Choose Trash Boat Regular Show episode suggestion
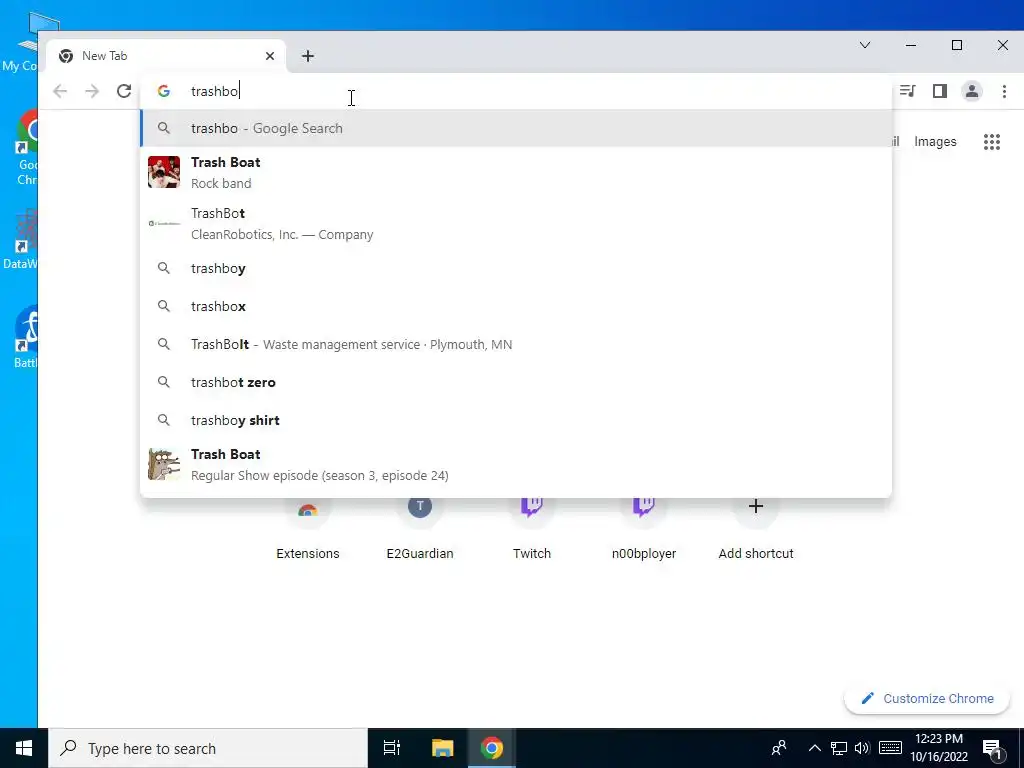 pos(516,464)
